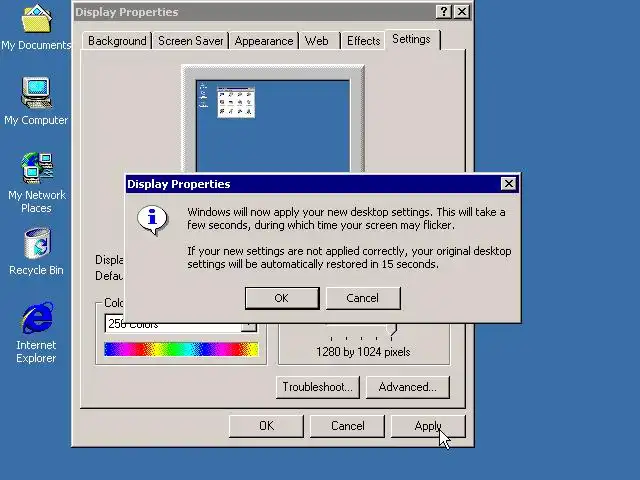Close the confirmation message dialog
Viewport: 640px width, 480px height.
pos(509,184)
